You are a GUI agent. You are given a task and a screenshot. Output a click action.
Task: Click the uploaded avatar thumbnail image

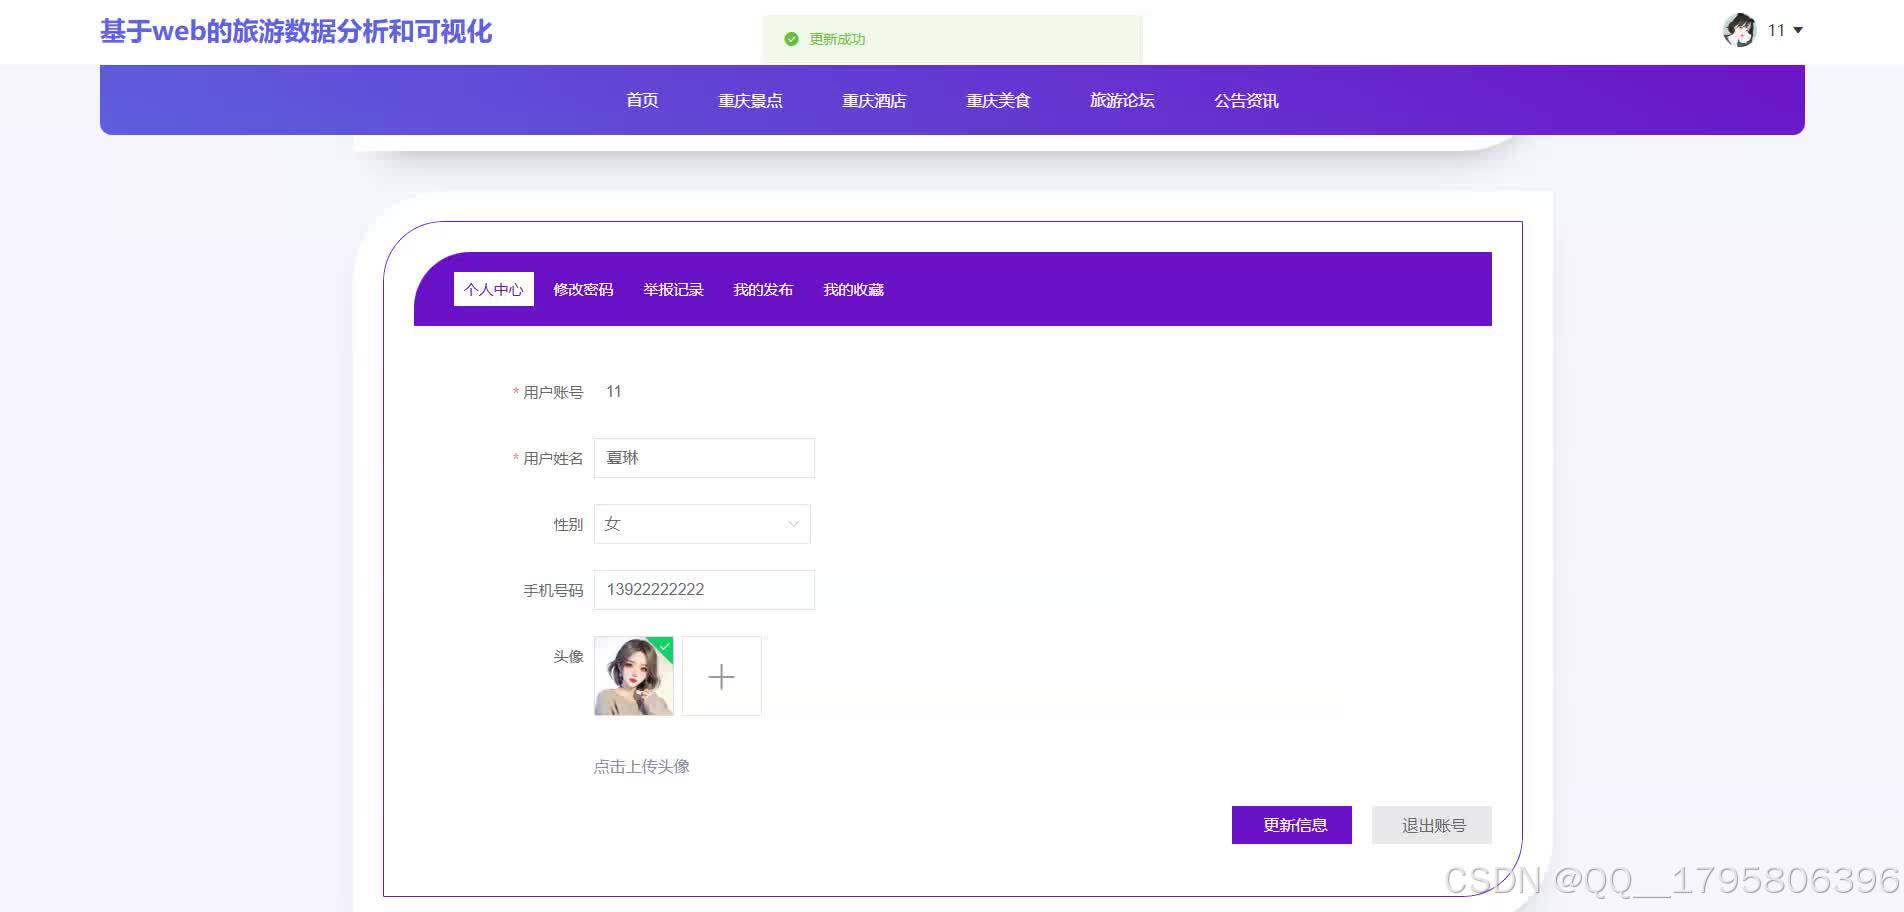(632, 676)
